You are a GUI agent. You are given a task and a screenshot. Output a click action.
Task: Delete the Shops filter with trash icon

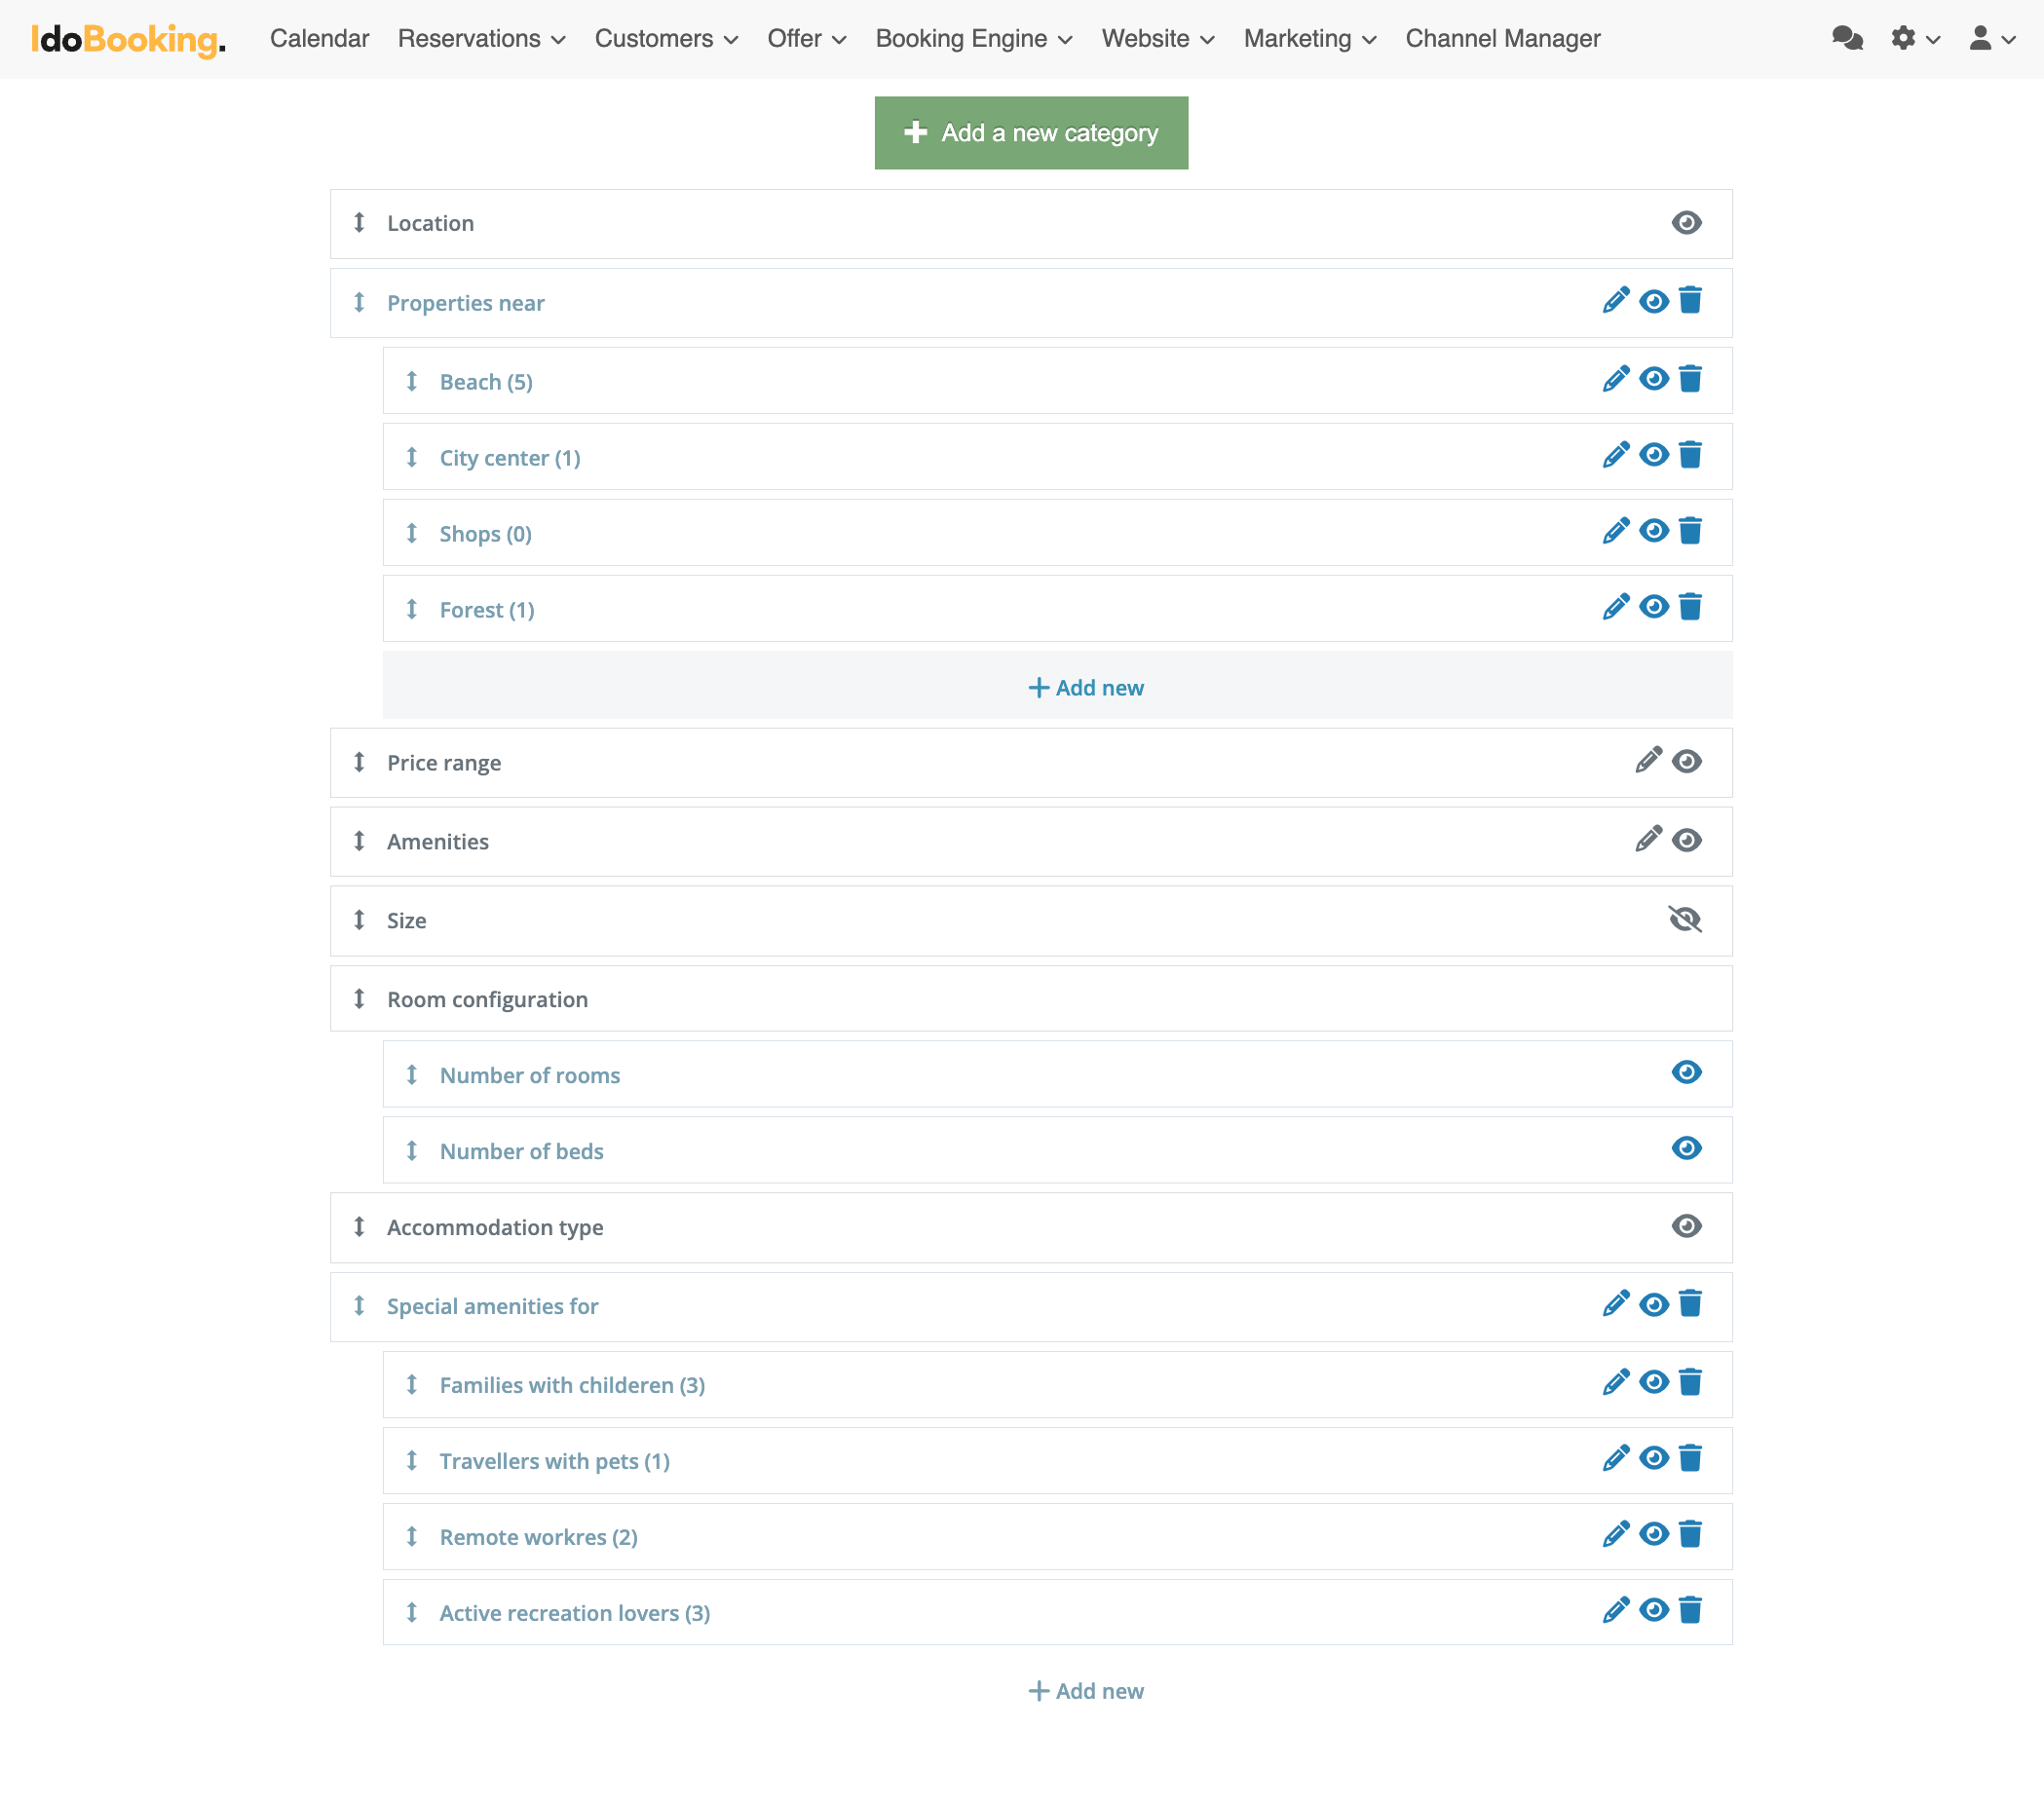point(1690,532)
